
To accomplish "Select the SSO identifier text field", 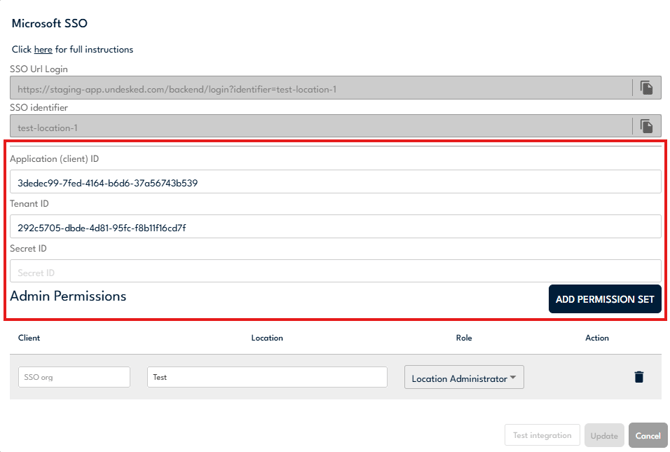I will tap(320, 127).
